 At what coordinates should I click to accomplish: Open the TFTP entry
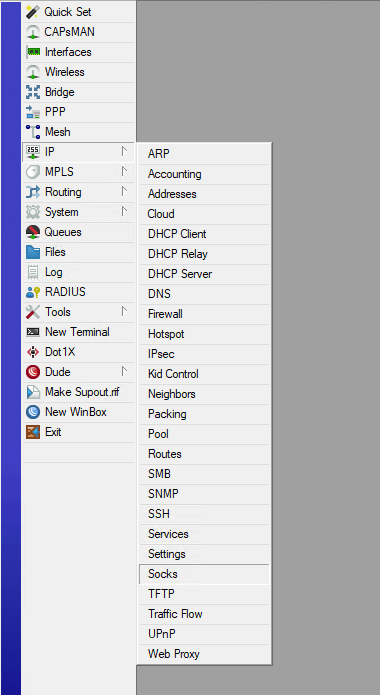[x=204, y=594]
